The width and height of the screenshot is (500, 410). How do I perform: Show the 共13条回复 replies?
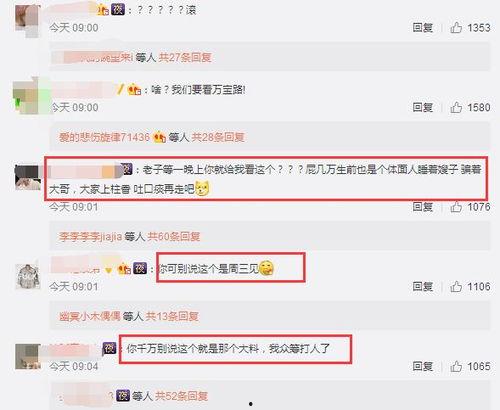point(172,316)
